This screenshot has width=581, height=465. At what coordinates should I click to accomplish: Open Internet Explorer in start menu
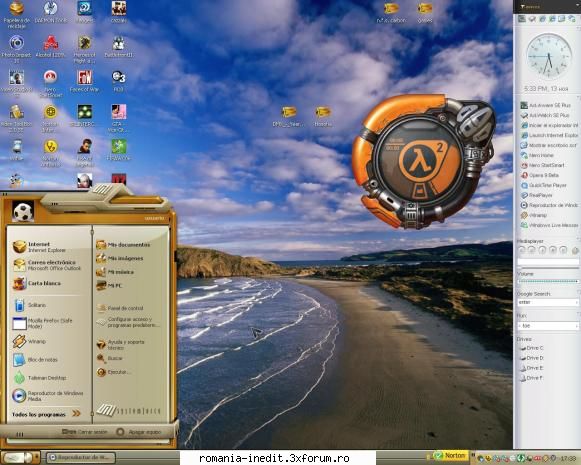tap(39, 247)
